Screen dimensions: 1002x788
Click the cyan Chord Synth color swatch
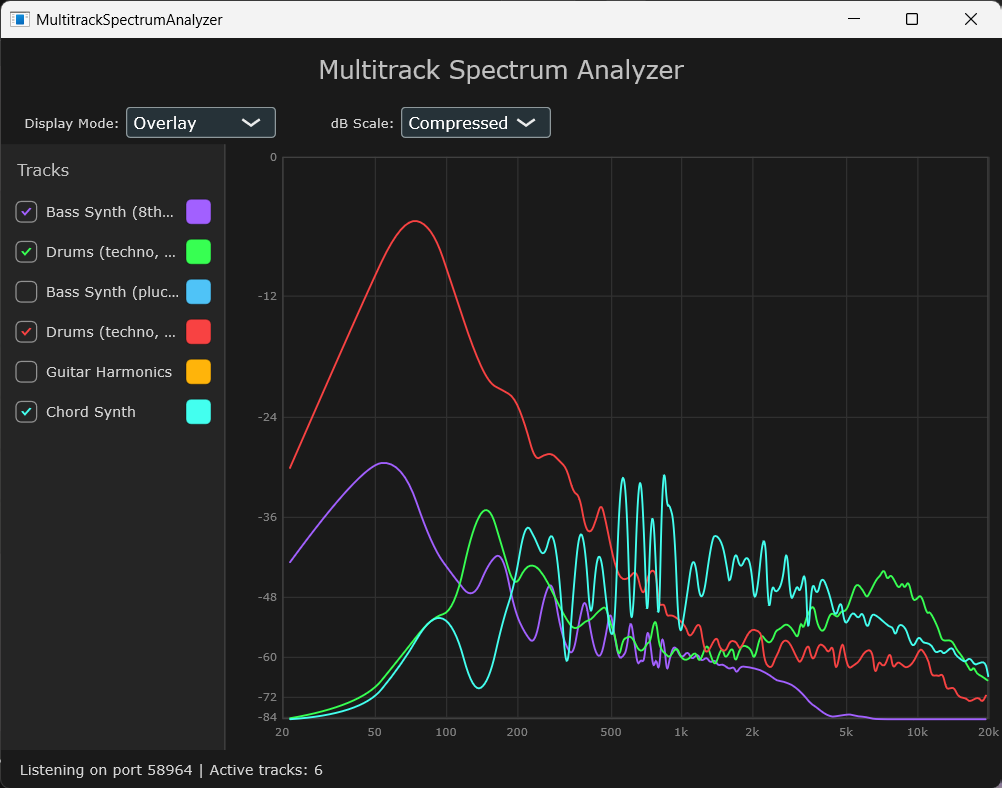pos(197,412)
